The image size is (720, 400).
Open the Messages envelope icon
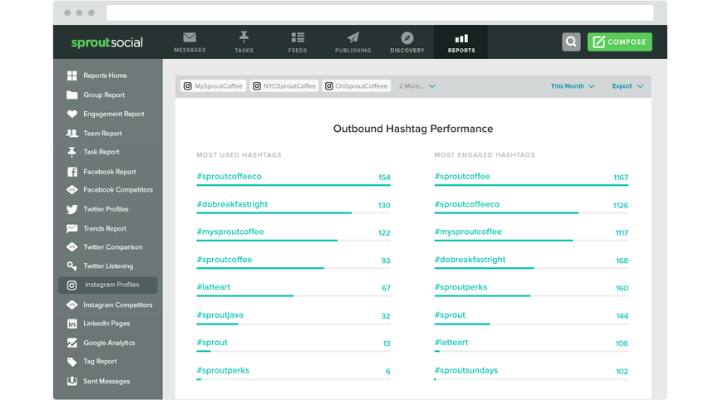[190, 38]
